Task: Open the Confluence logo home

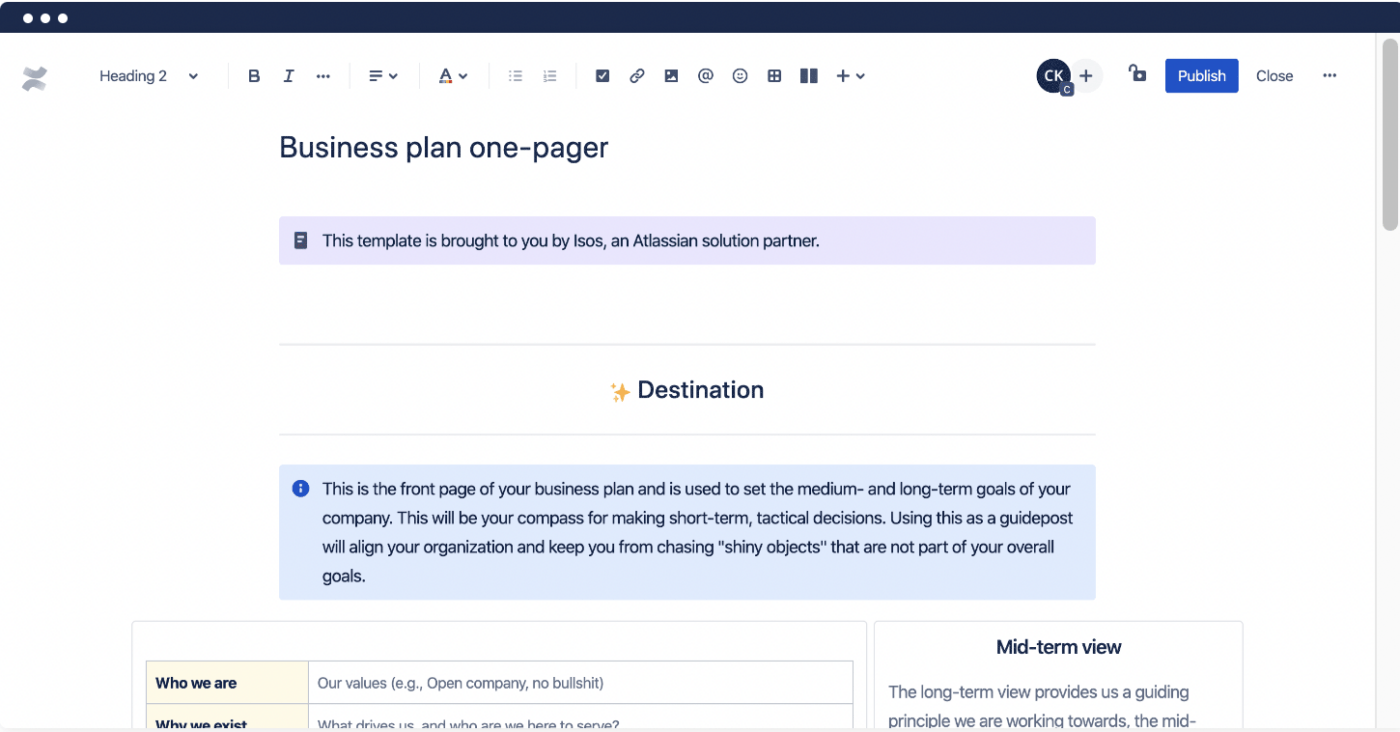Action: [35, 77]
